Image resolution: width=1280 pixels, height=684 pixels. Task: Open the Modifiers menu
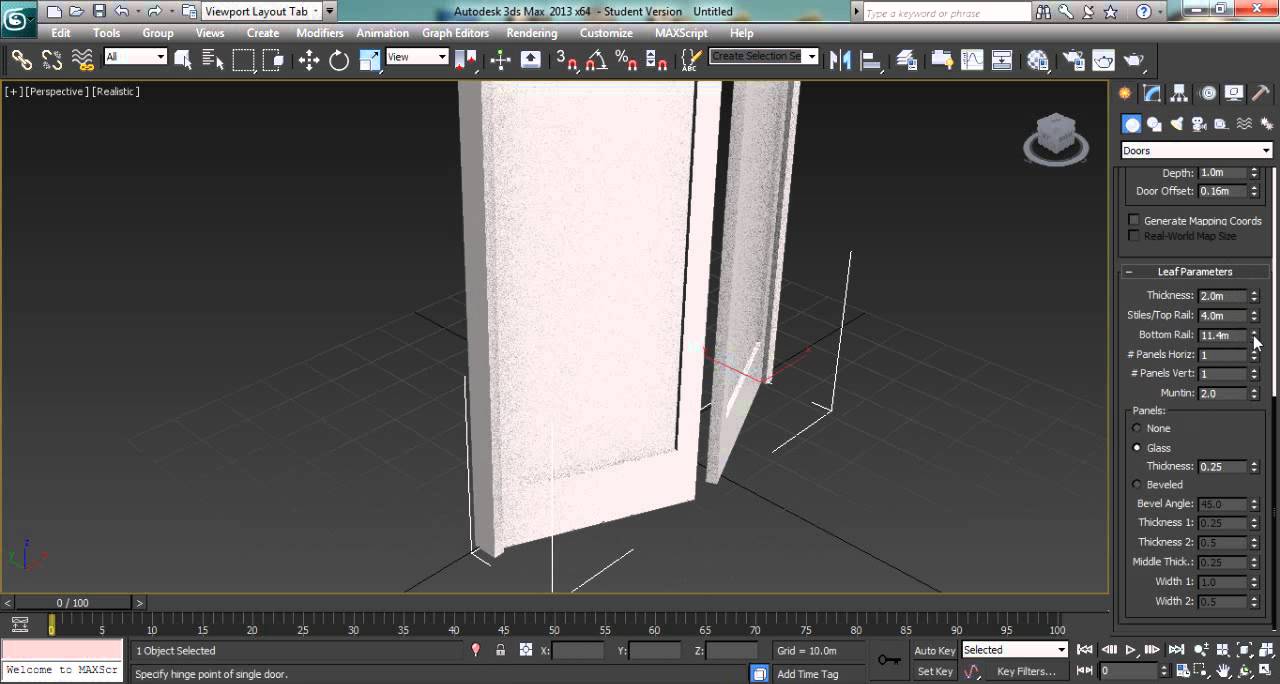click(320, 33)
